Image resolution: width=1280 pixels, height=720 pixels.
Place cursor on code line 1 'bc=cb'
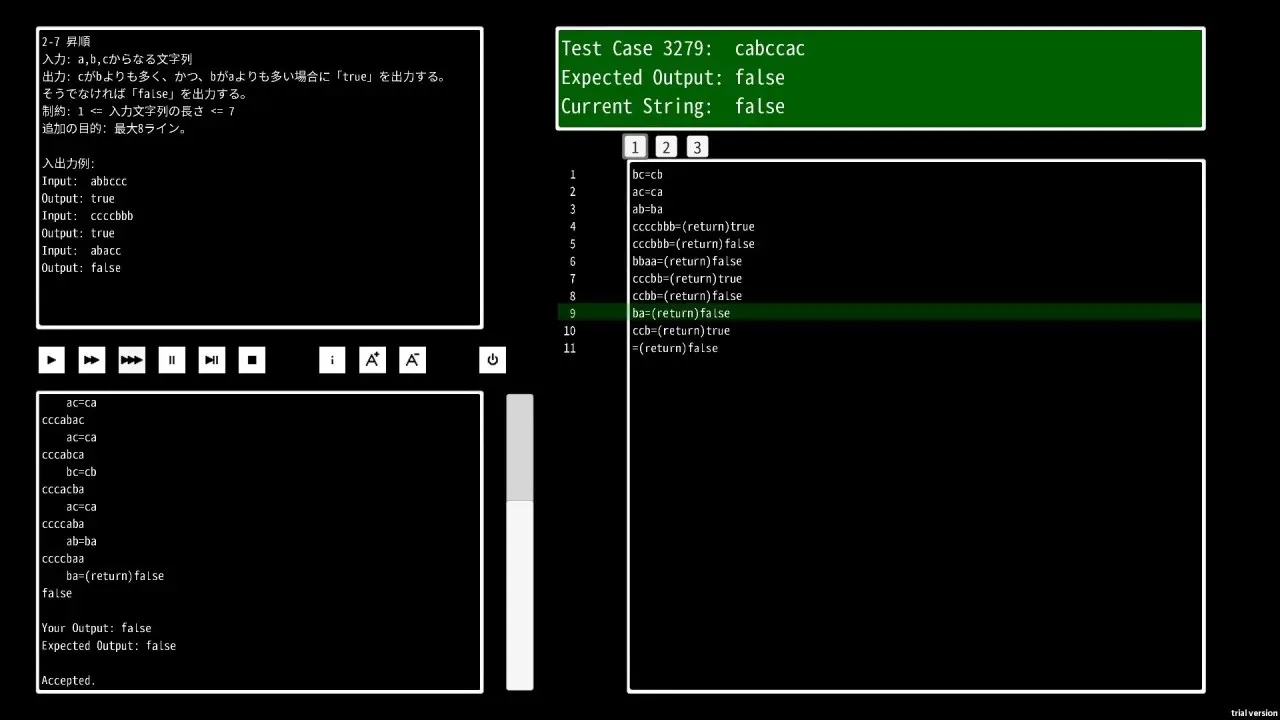tap(647, 175)
